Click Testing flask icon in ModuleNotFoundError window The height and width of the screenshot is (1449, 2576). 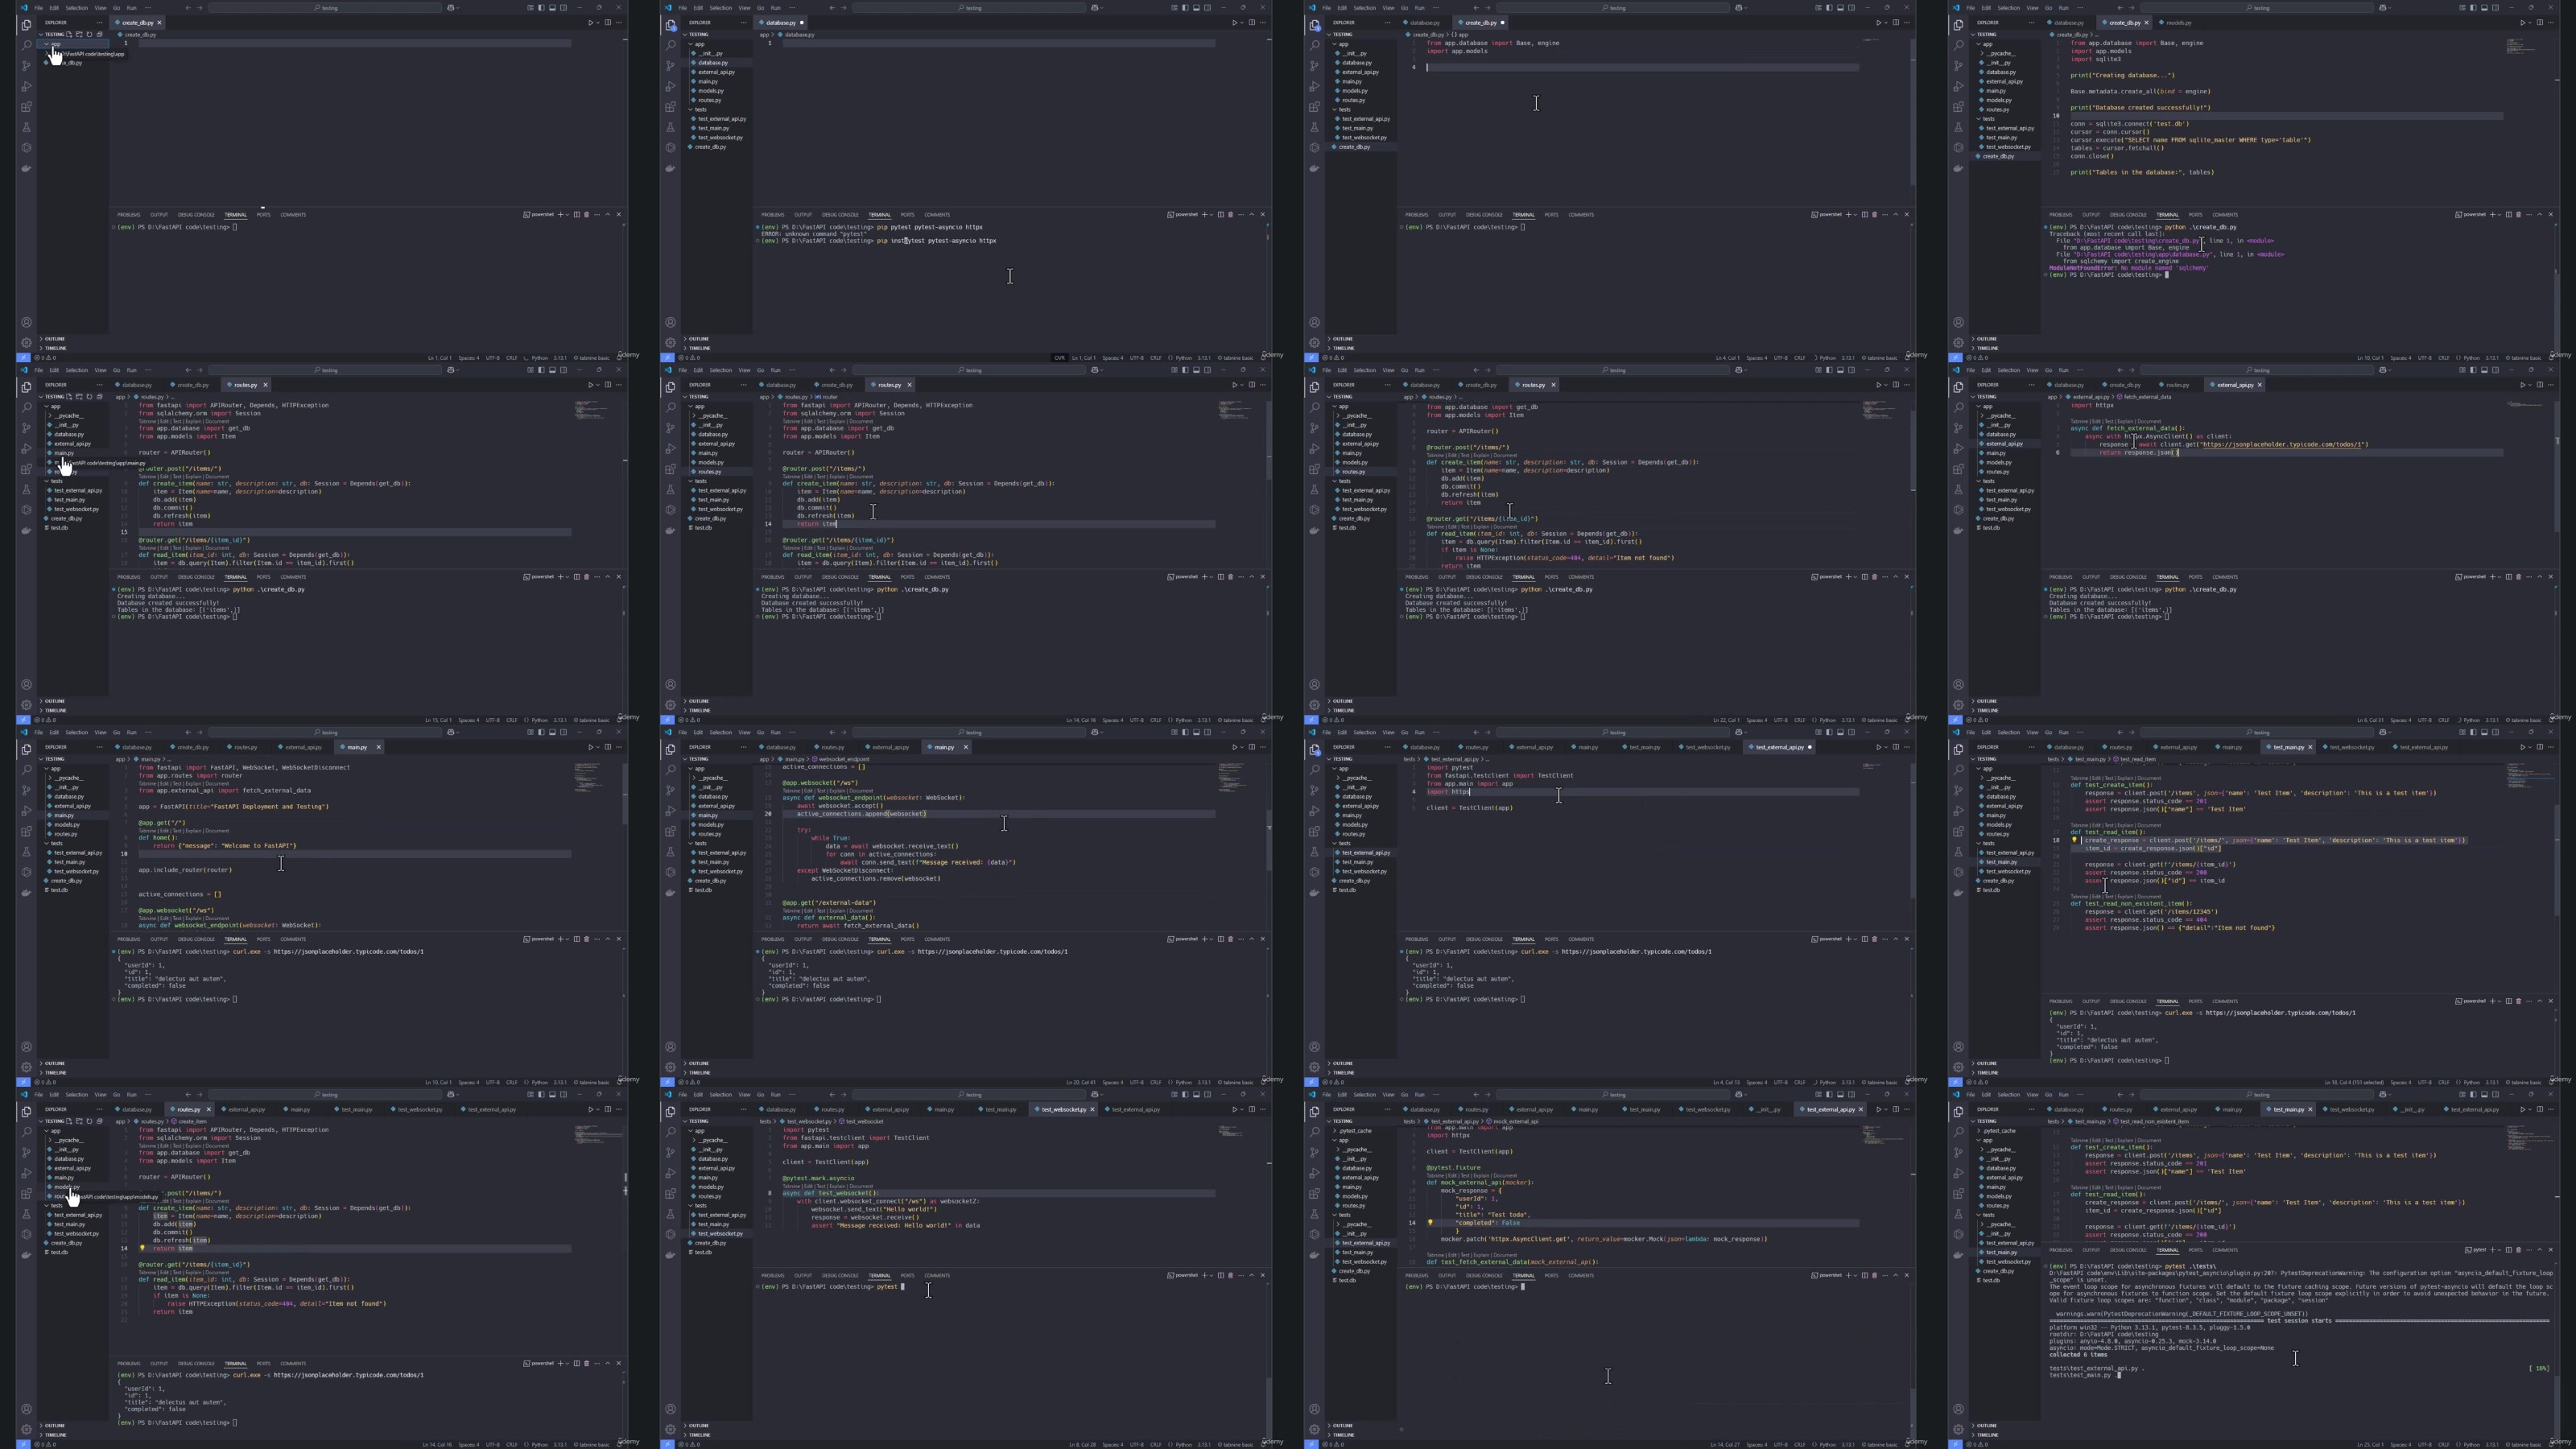coord(1958,127)
